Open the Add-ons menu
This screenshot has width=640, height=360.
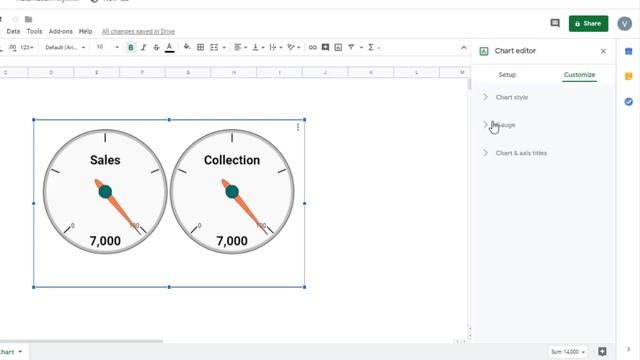(60, 31)
